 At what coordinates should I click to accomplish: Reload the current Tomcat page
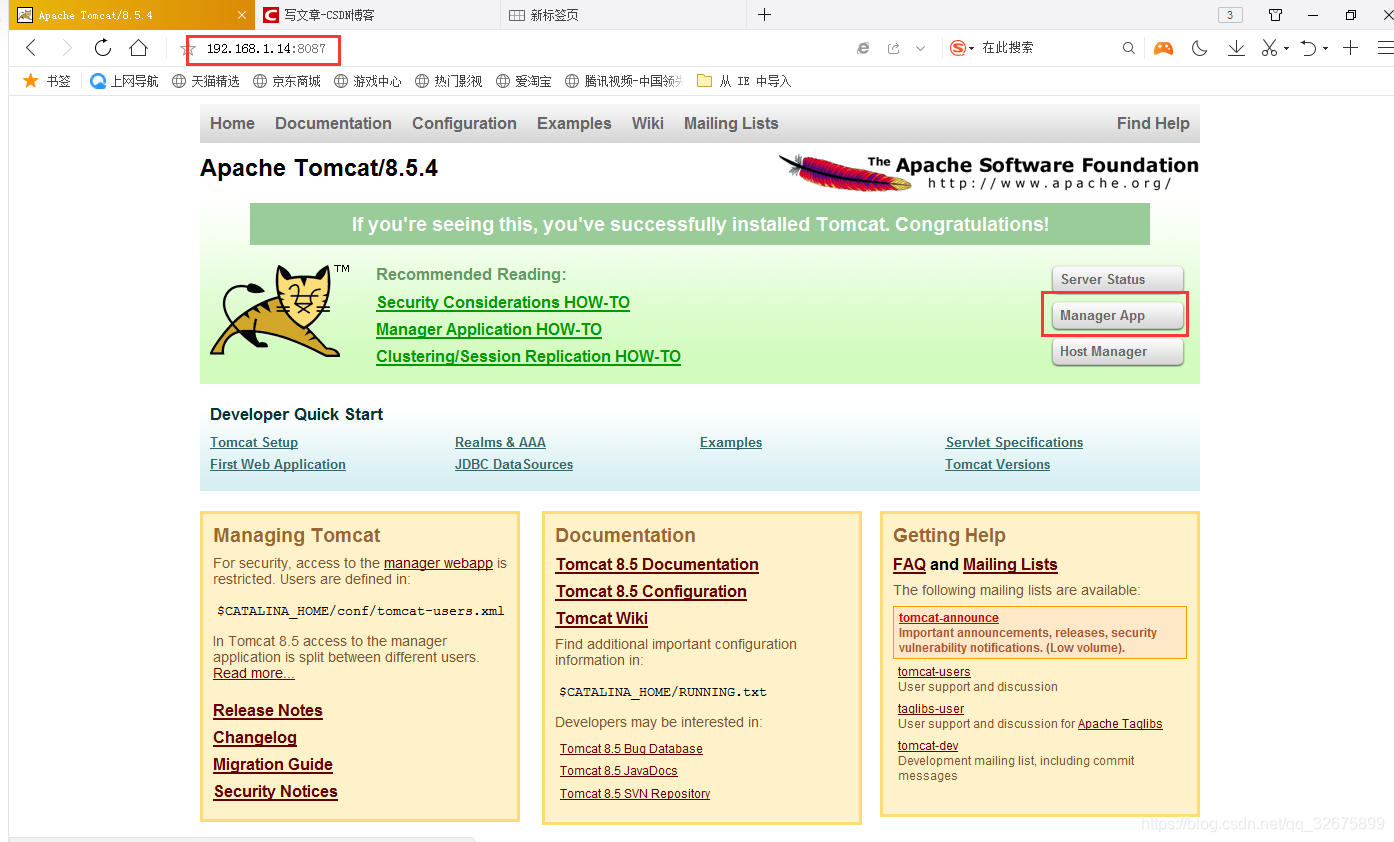coord(102,48)
